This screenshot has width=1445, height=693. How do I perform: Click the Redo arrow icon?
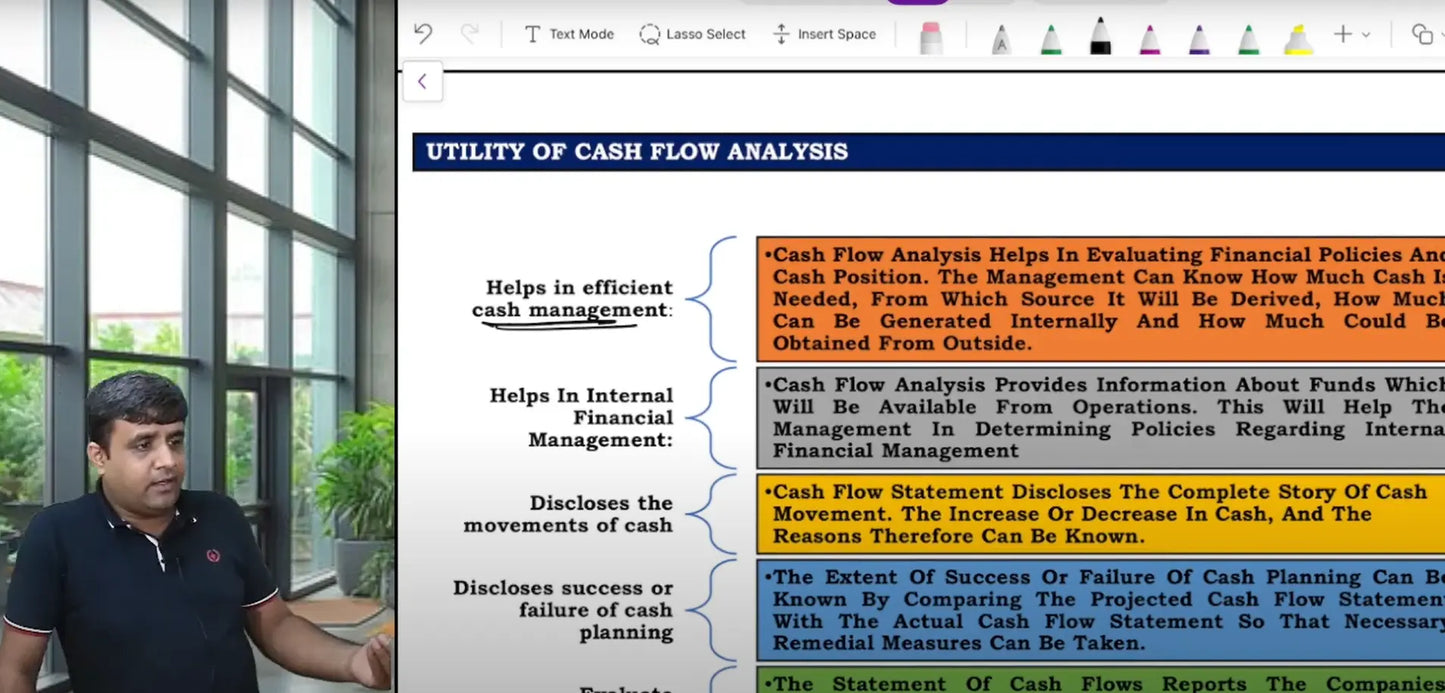[x=469, y=34]
